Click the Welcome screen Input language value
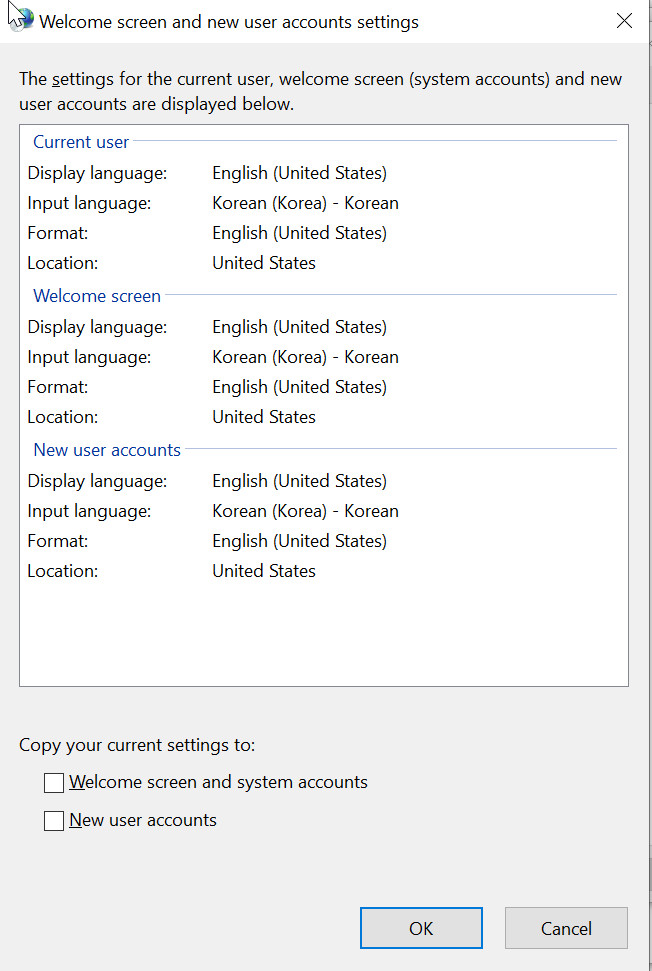The height and width of the screenshot is (971, 652). [305, 357]
